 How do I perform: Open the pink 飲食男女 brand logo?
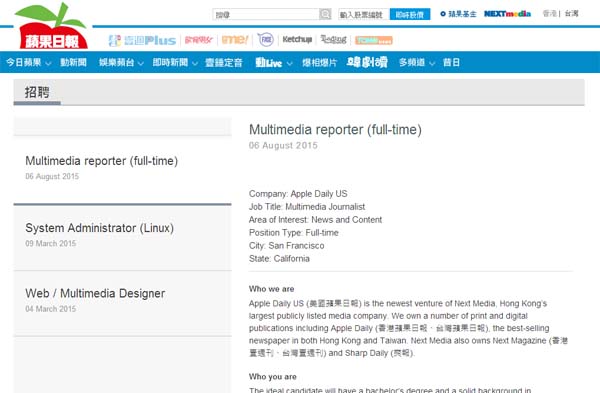tap(198, 40)
